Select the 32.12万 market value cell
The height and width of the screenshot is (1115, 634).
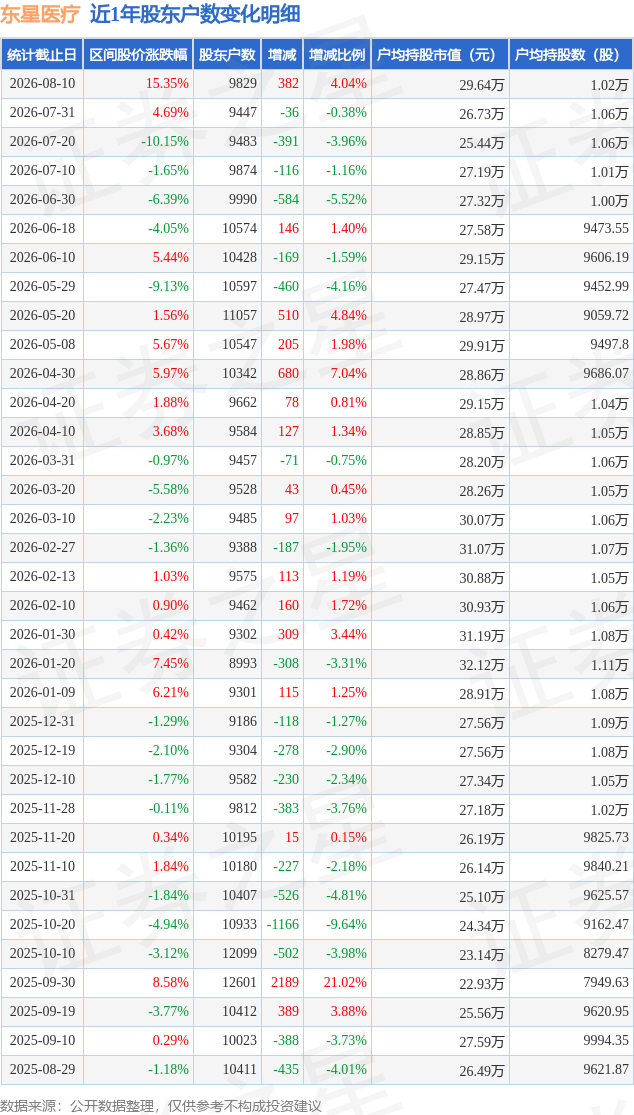click(x=482, y=665)
